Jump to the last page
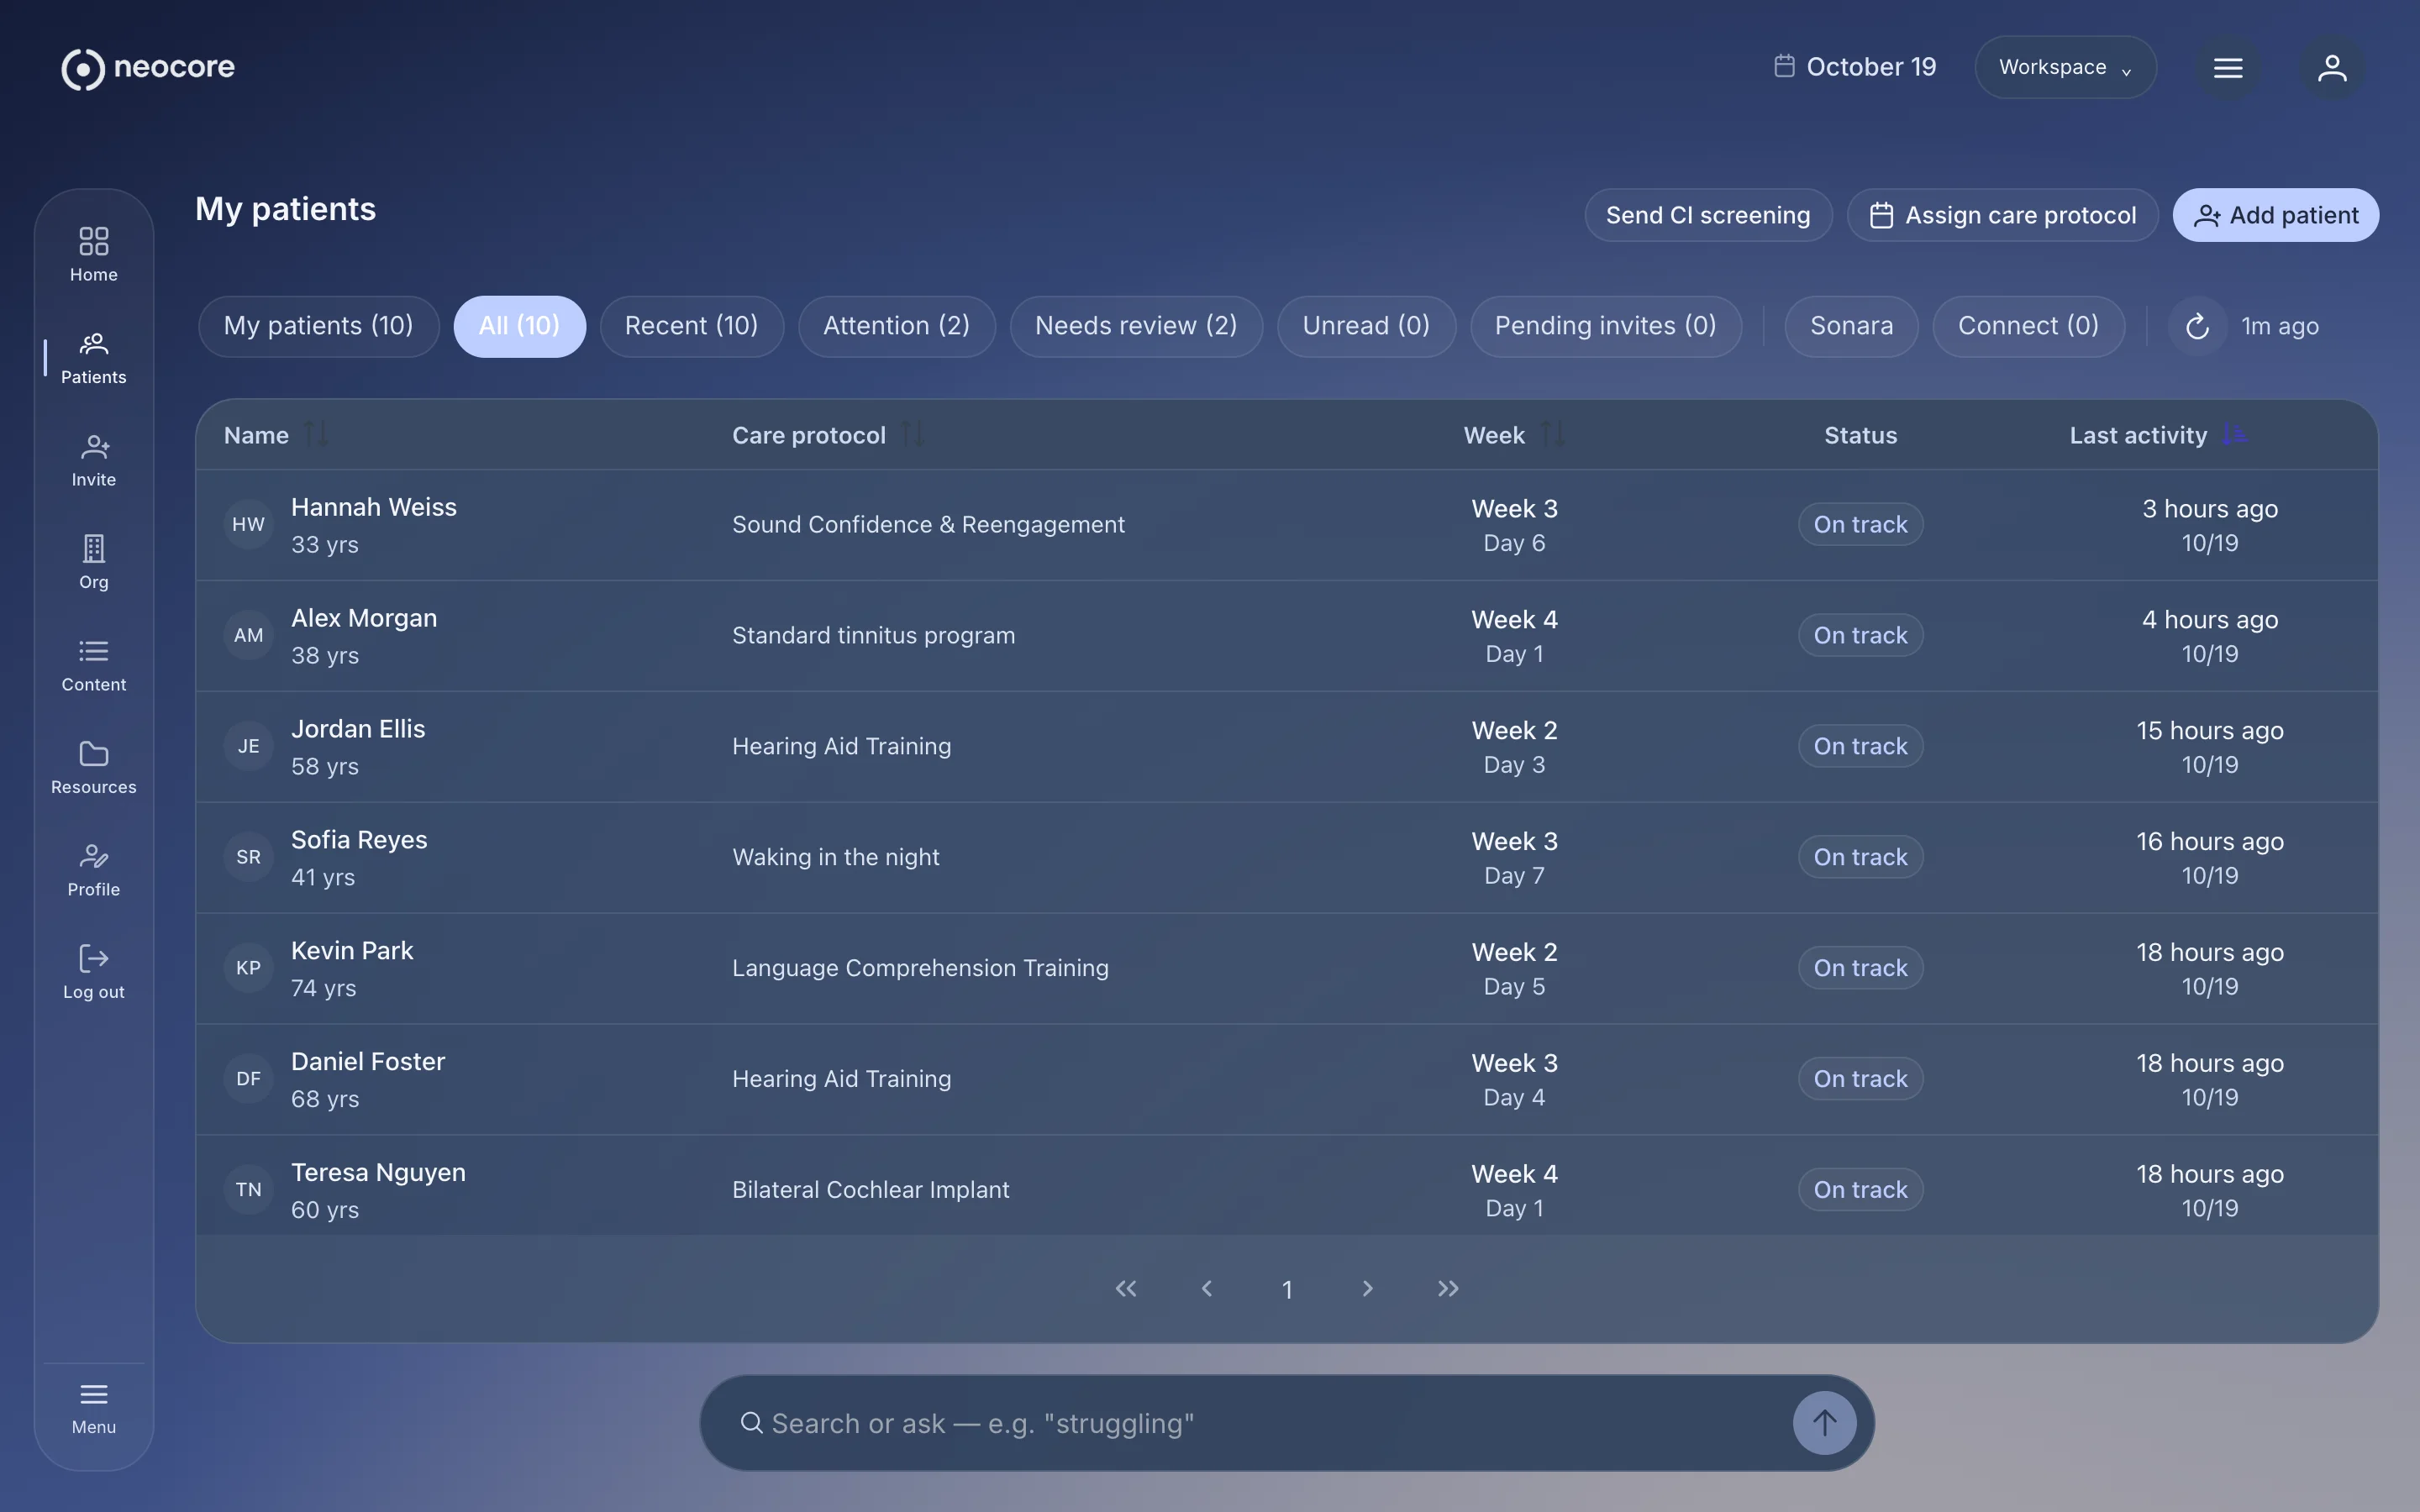 pyautogui.click(x=1448, y=1288)
